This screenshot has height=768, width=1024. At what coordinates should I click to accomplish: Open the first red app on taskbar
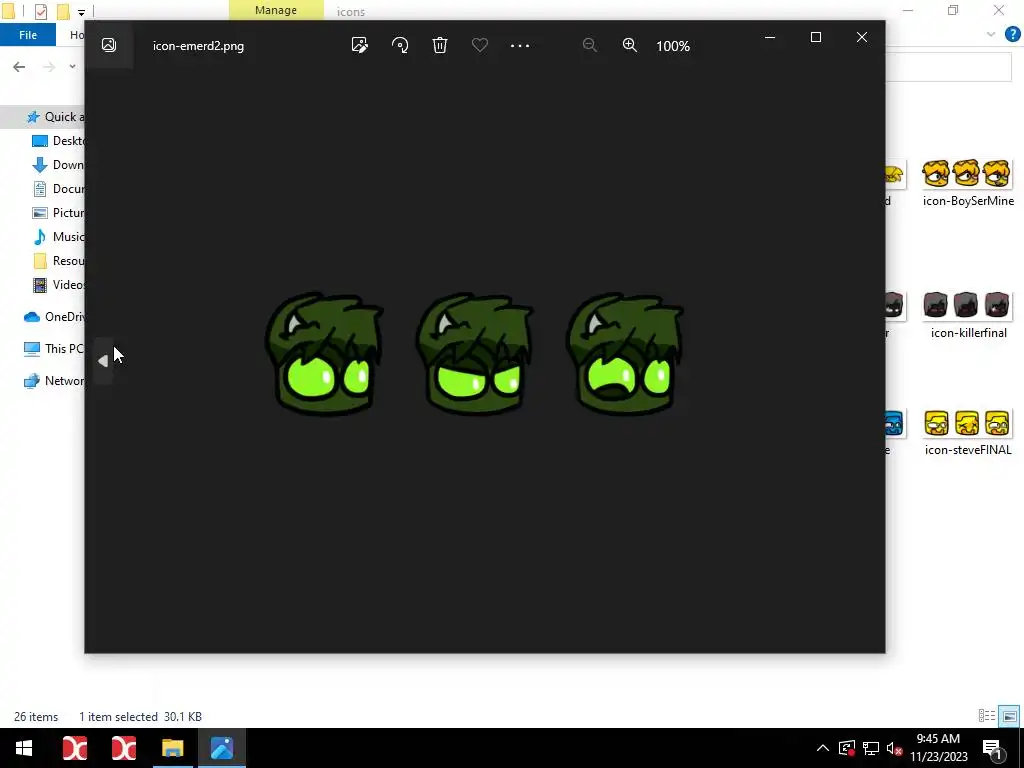click(x=74, y=748)
